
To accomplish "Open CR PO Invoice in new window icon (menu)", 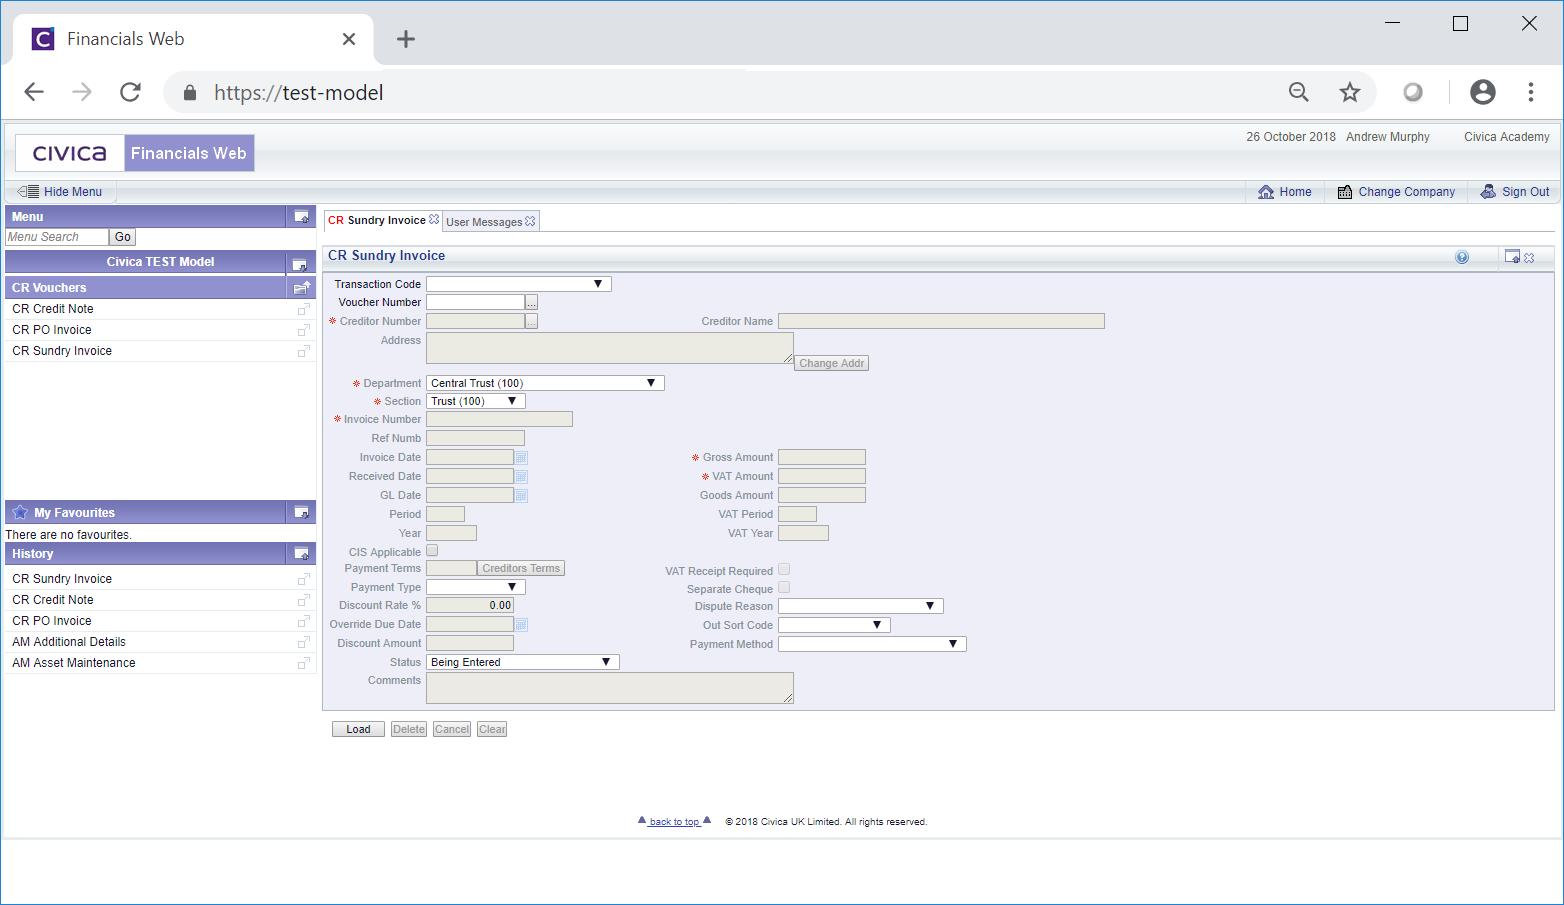I will click(304, 330).
